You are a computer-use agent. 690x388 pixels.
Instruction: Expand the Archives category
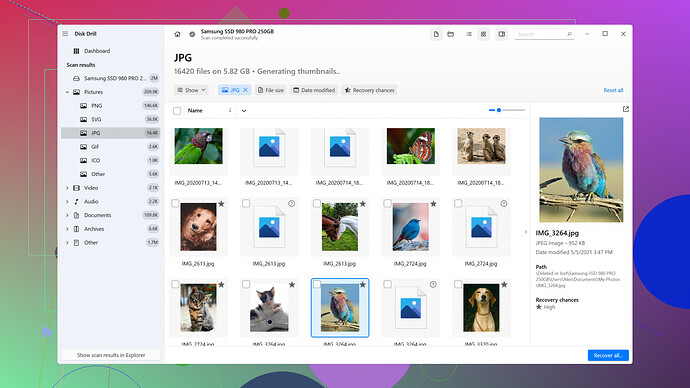(x=67, y=229)
